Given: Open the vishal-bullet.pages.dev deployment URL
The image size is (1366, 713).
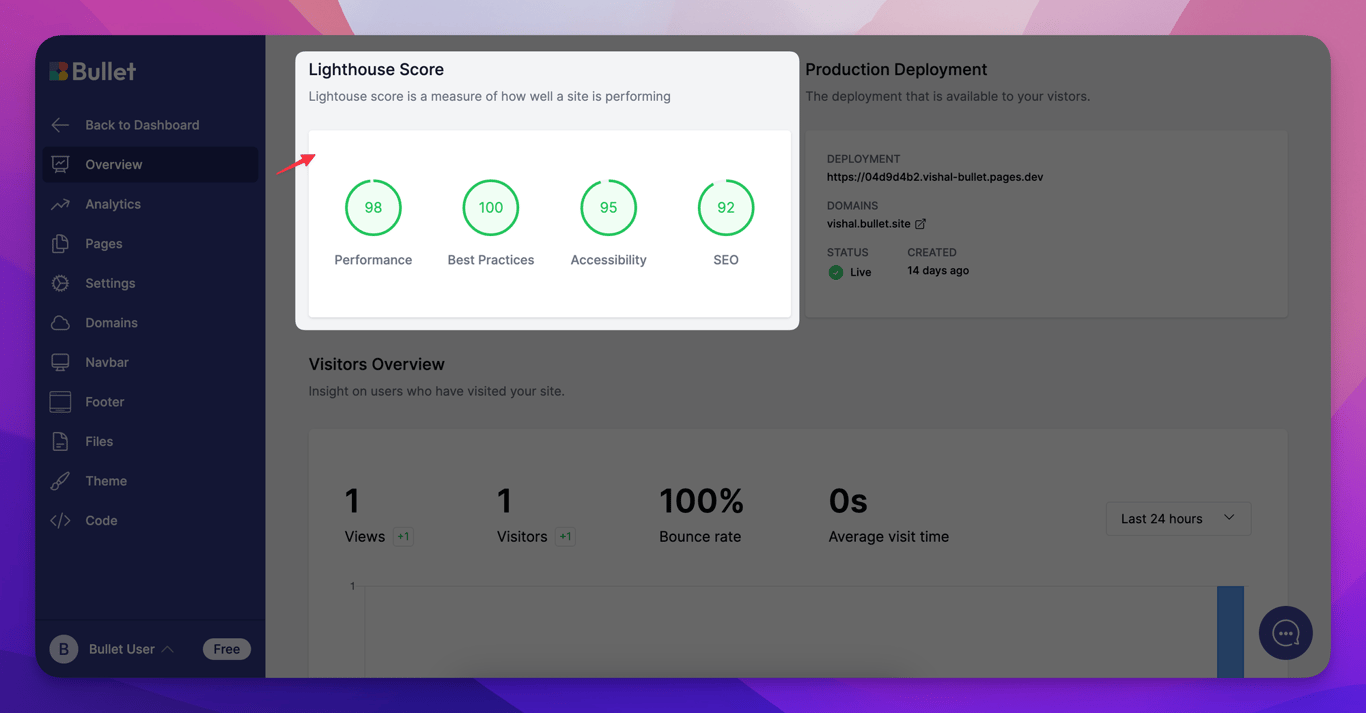Looking at the screenshot, I should point(935,177).
